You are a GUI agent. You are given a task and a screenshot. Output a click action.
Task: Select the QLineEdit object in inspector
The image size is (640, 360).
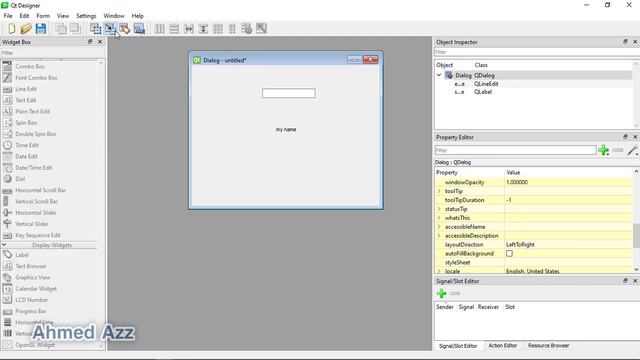[486, 84]
